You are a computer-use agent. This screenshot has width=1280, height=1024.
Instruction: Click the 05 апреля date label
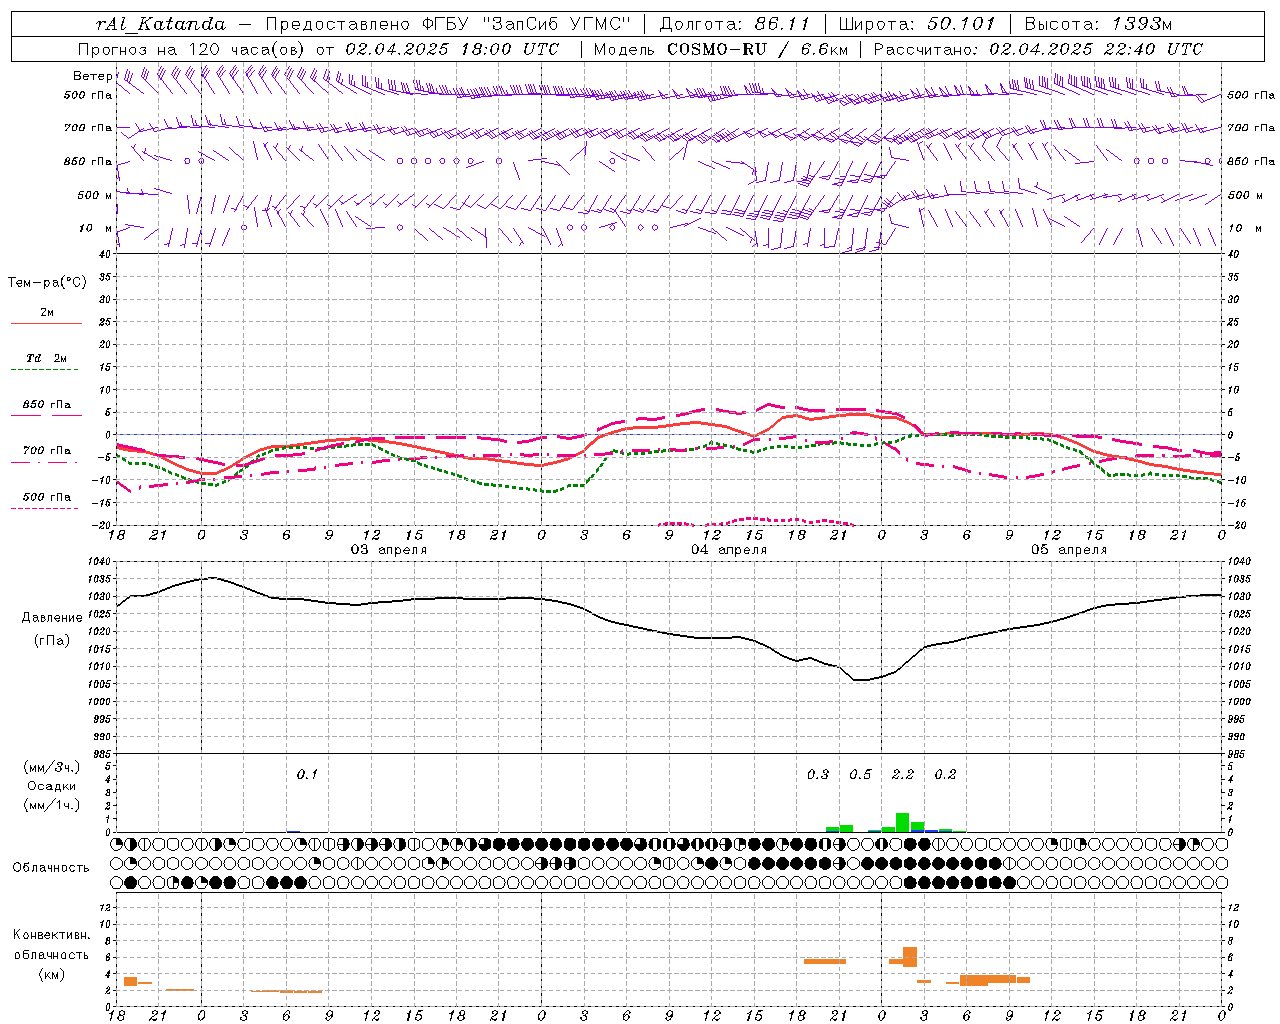pyautogui.click(x=1069, y=550)
